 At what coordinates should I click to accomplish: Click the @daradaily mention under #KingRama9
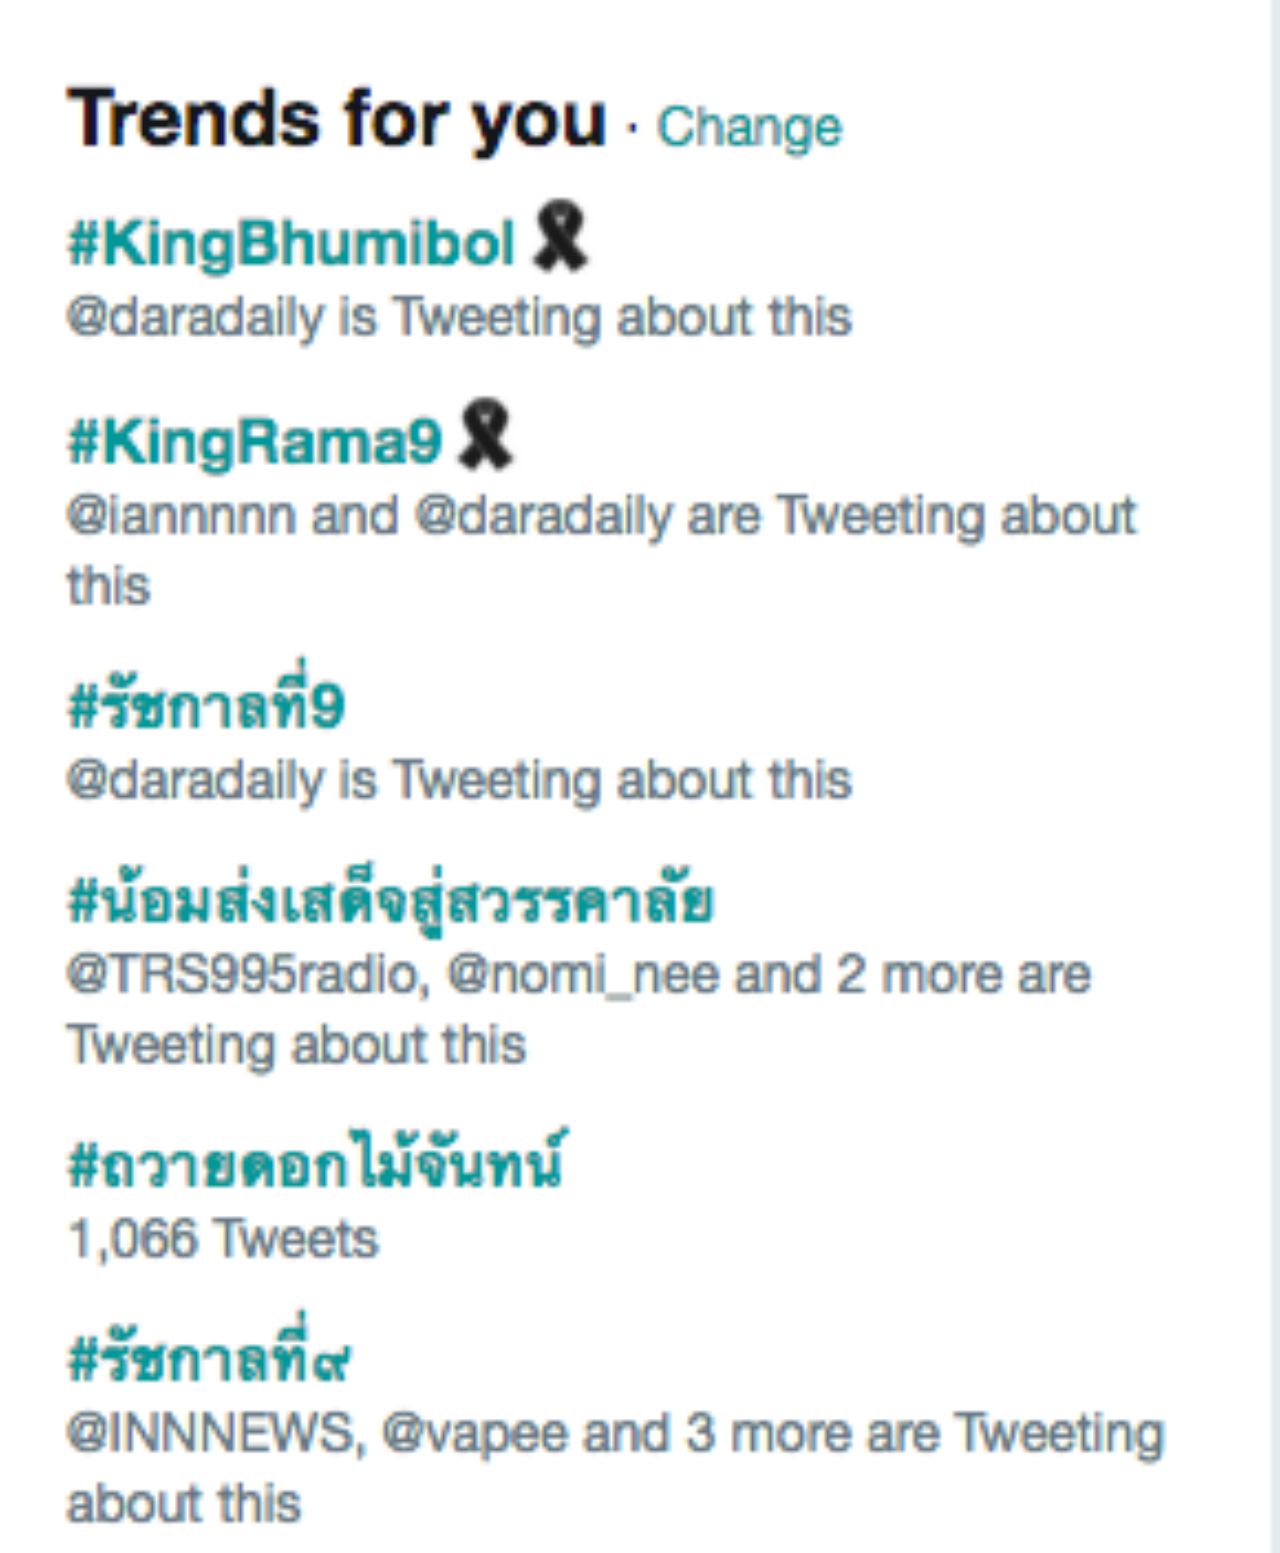(543, 517)
